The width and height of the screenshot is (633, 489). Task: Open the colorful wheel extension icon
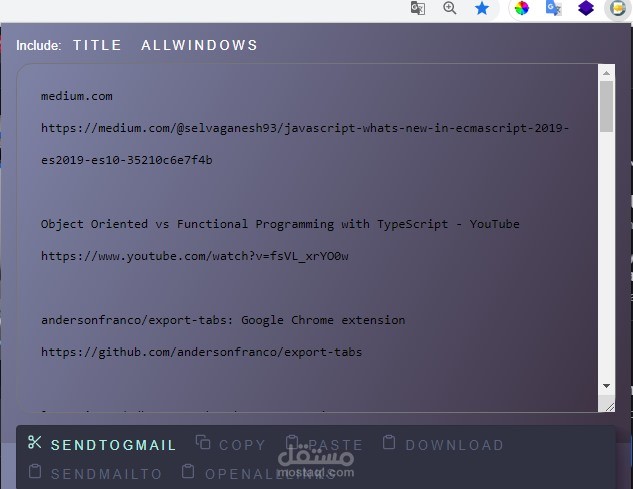point(522,8)
